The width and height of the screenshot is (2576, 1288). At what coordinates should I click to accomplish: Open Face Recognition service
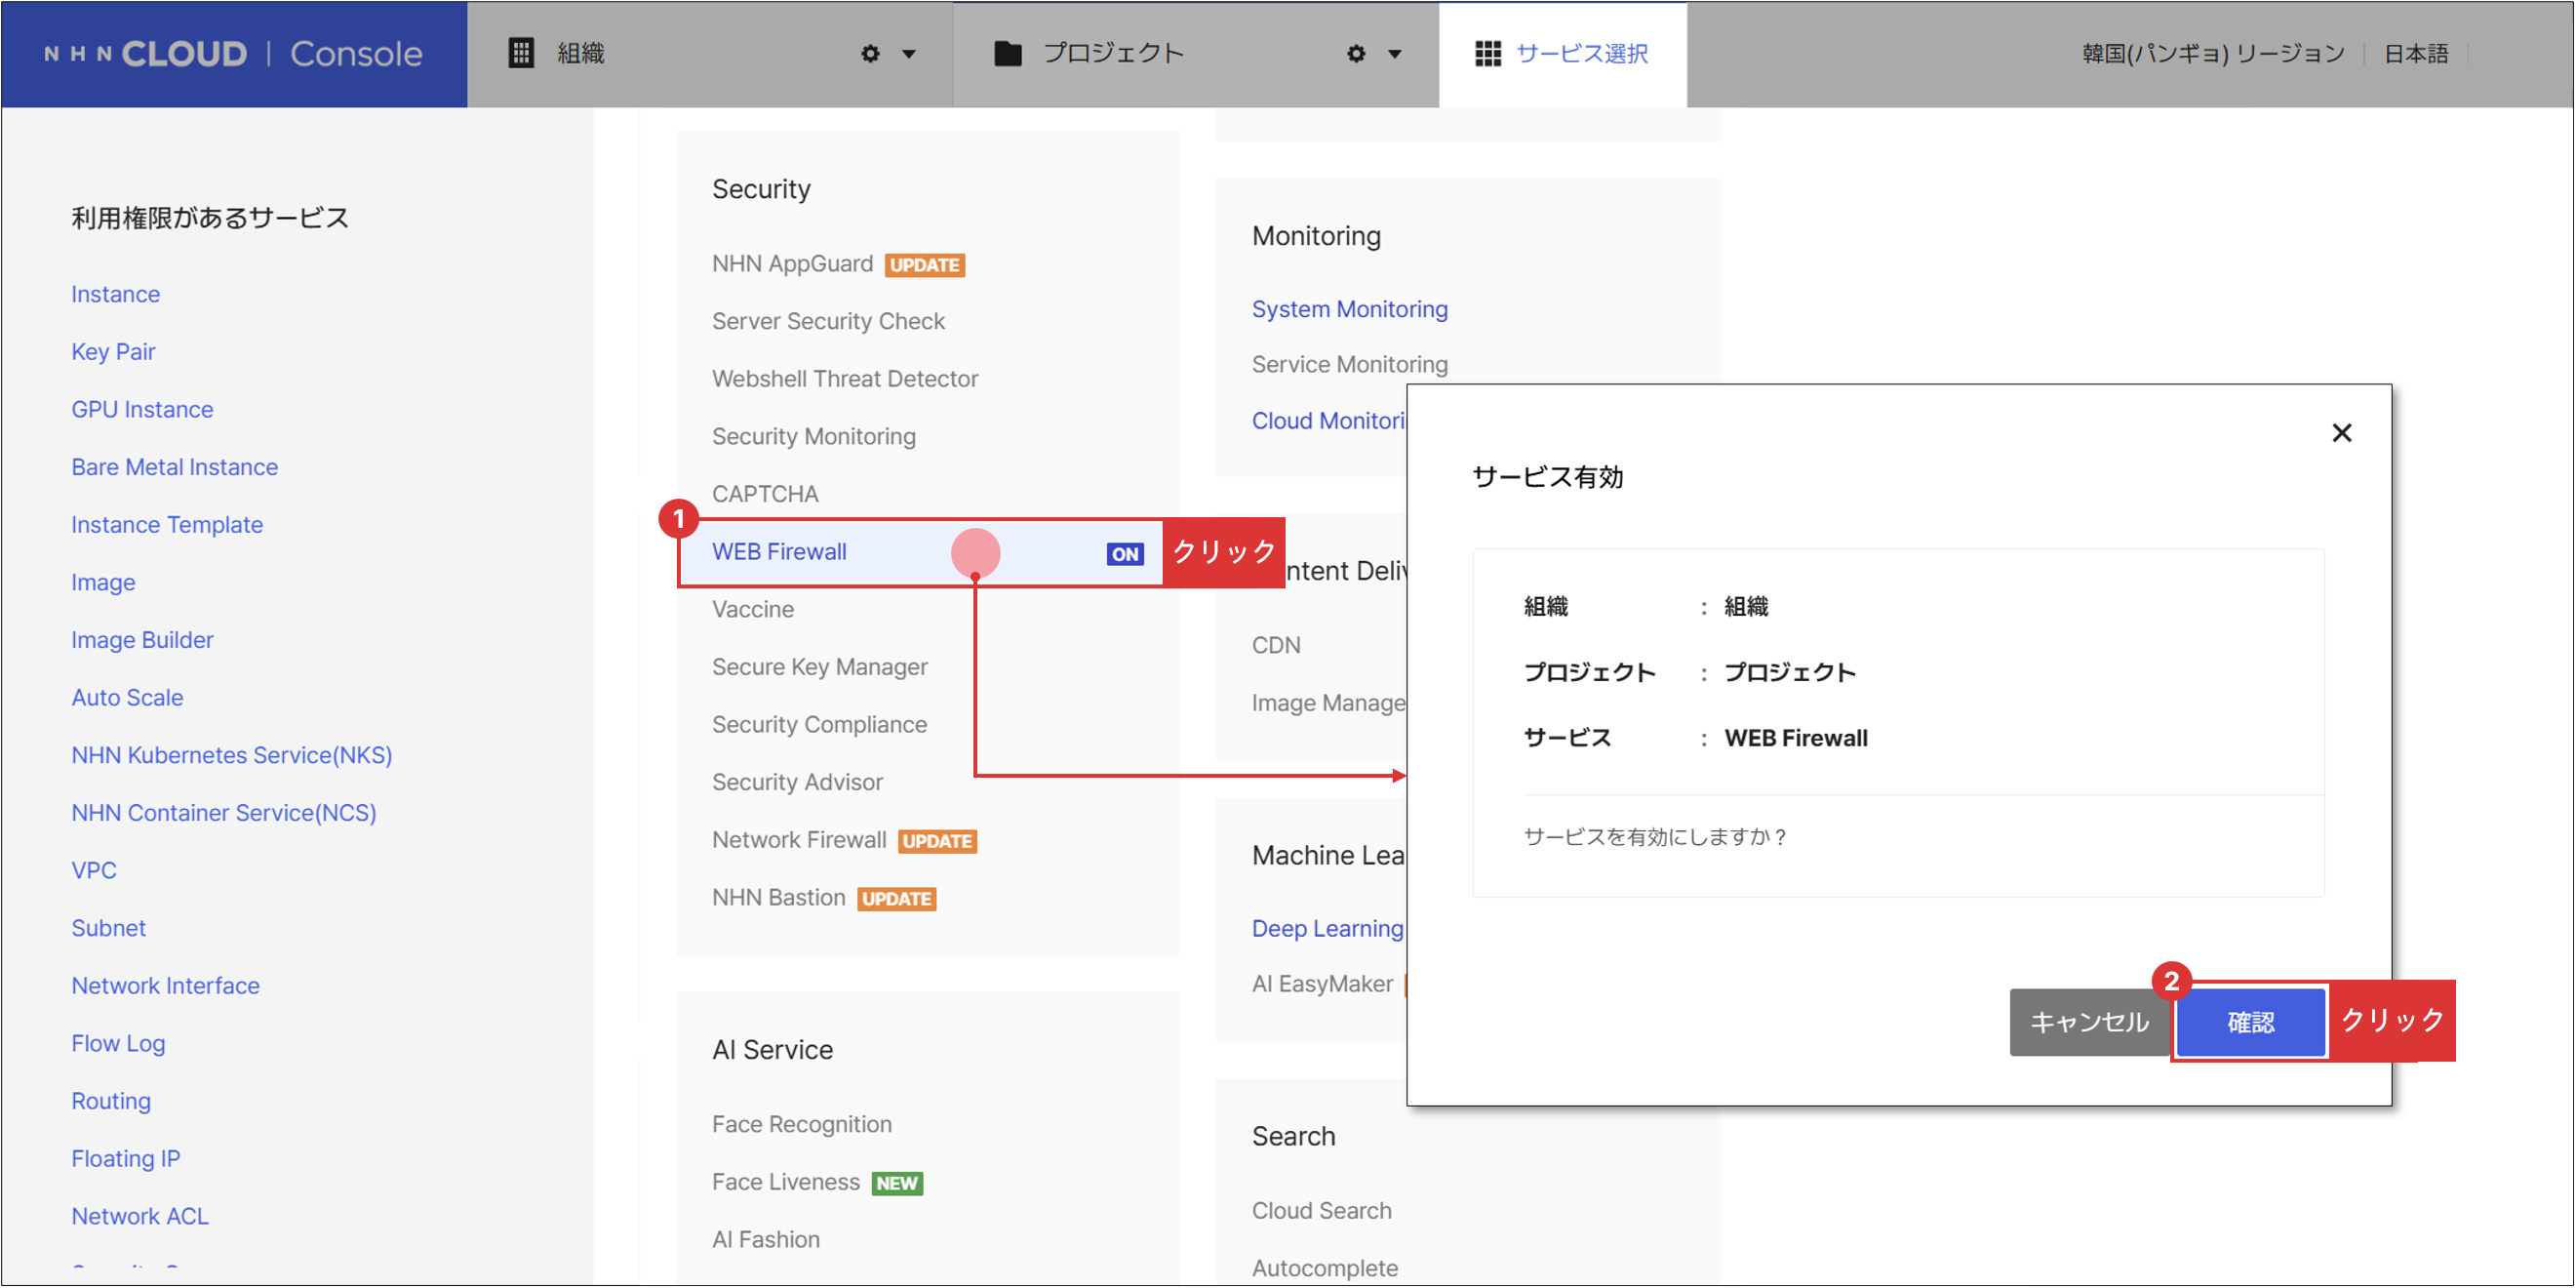click(801, 1125)
